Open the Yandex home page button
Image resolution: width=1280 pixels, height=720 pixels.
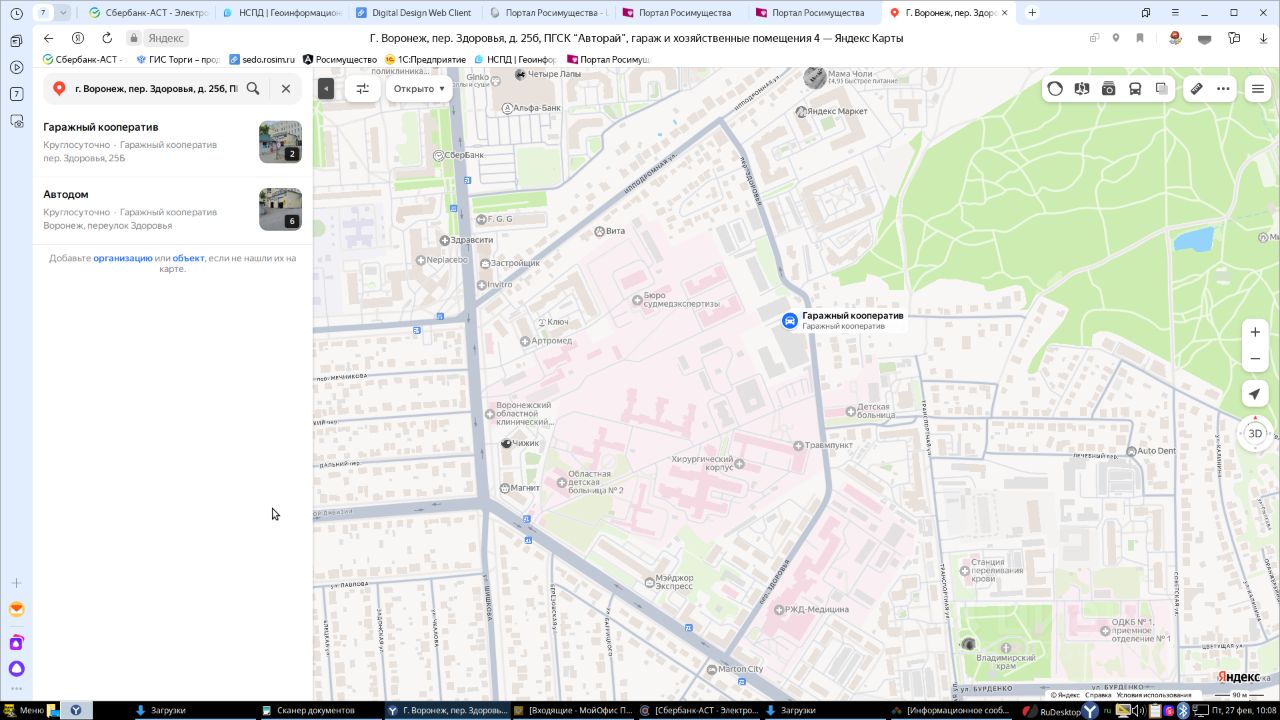tap(77, 38)
